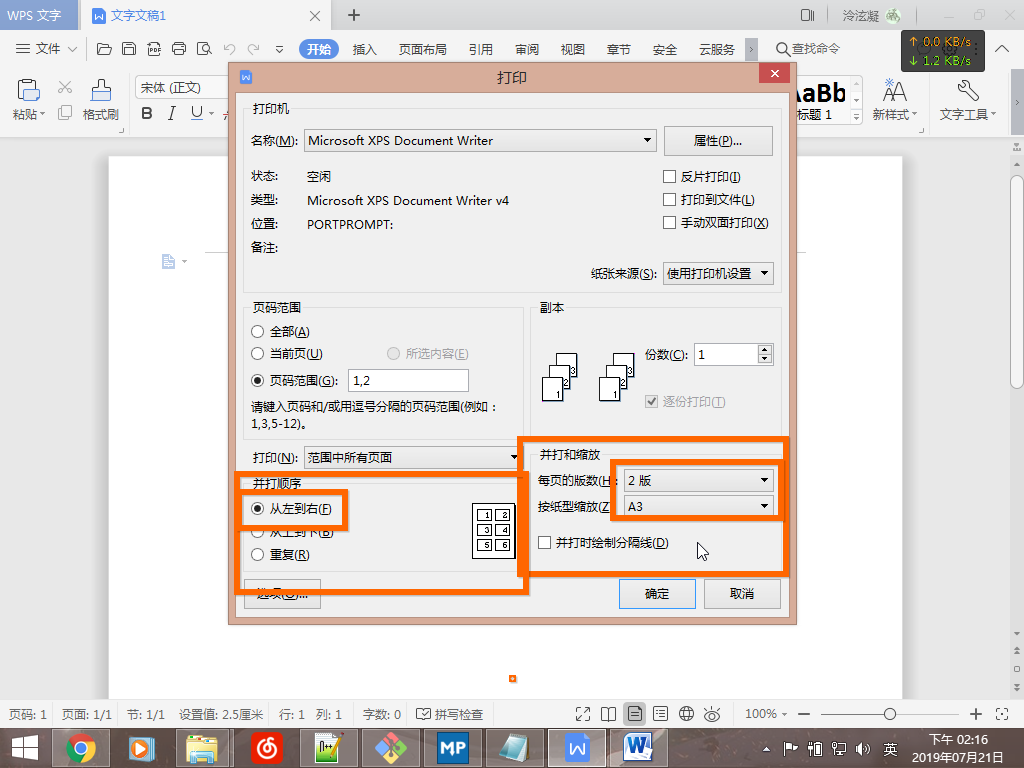Select Page range (页码范围) radio button
The width and height of the screenshot is (1024, 768).
(x=257, y=380)
